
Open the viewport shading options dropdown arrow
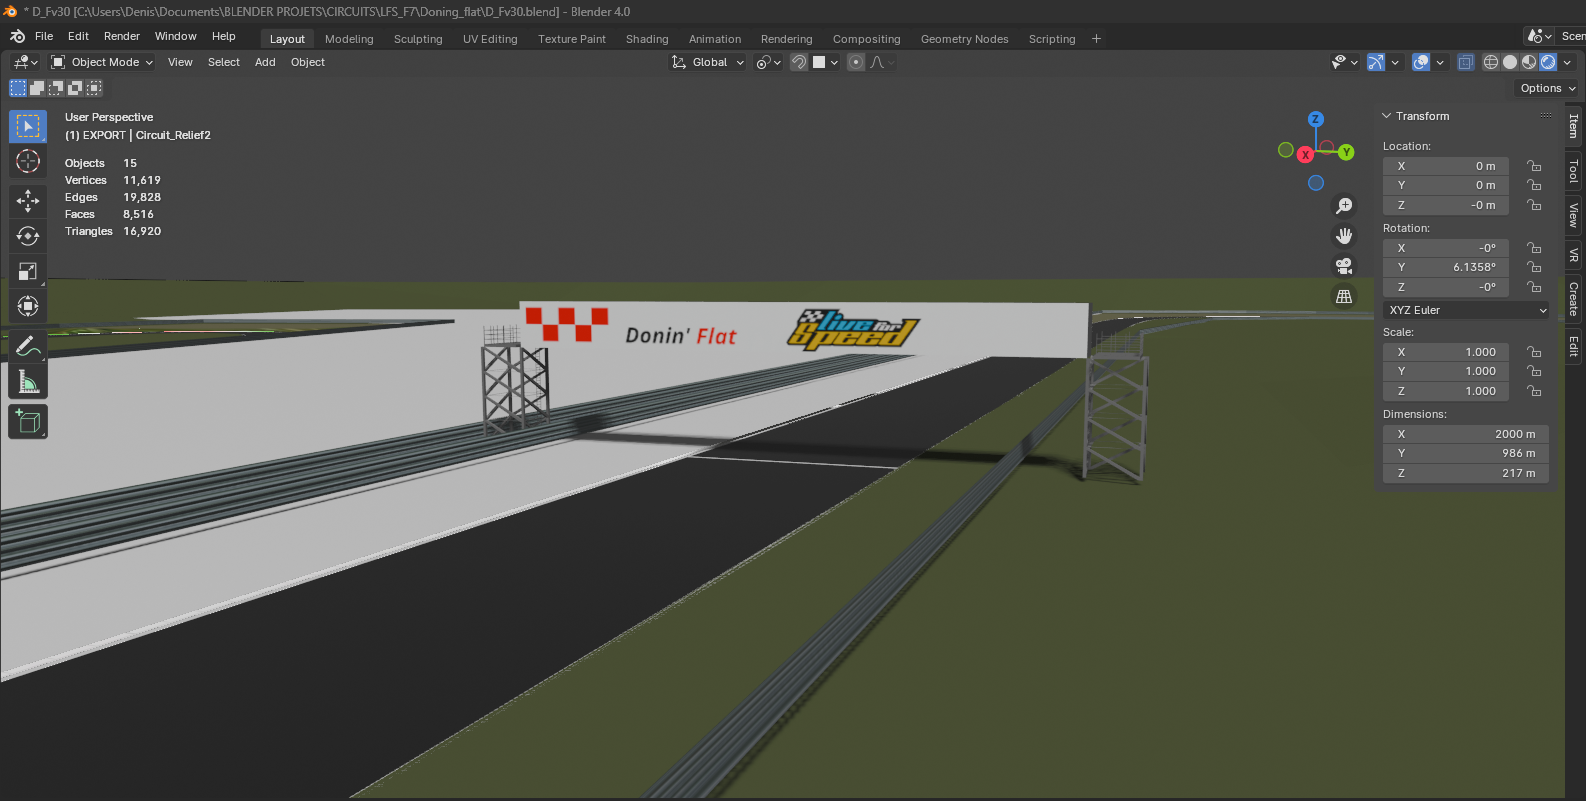(1567, 62)
